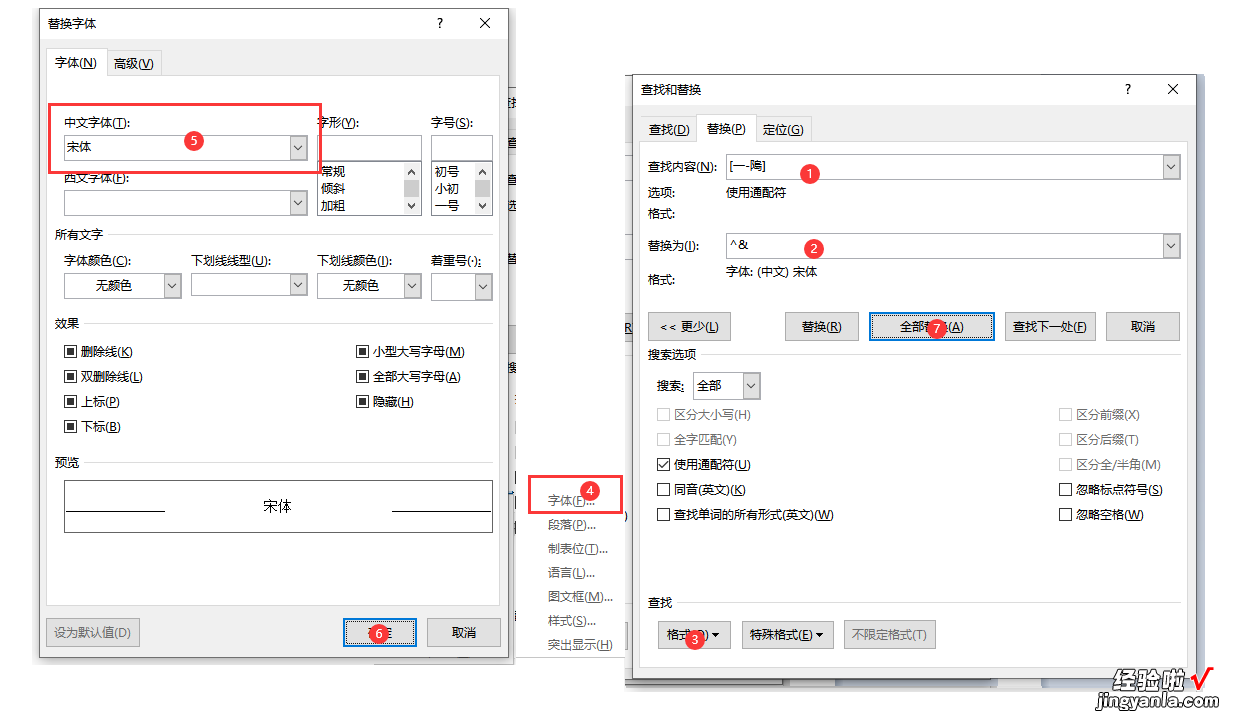Click 替换(R) button
1235x718 pixels.
[822, 327]
